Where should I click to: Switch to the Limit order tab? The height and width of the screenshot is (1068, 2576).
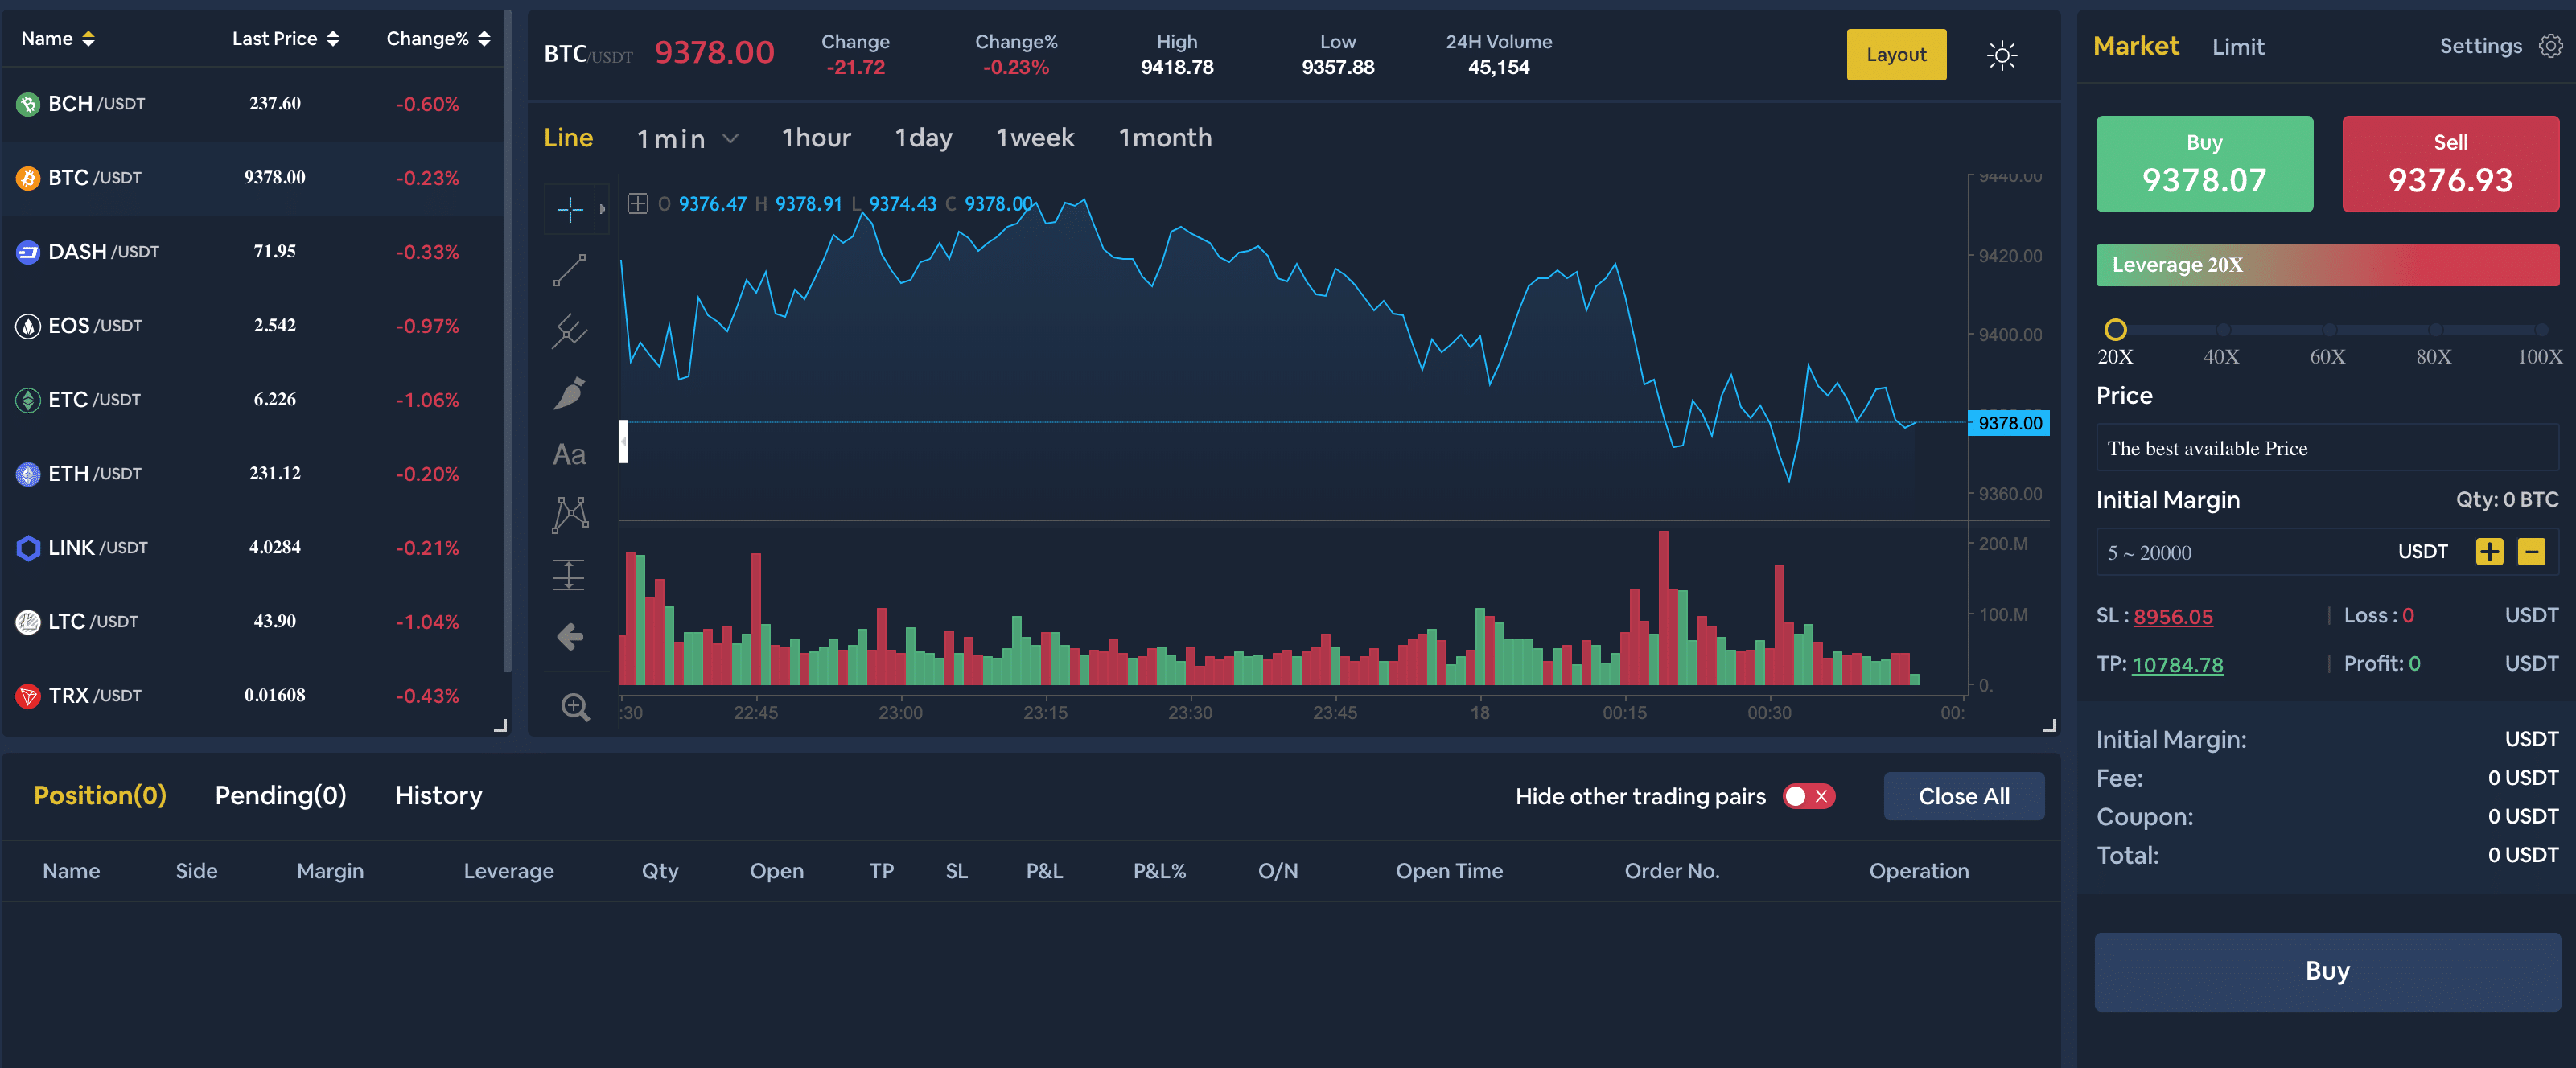point(2237,47)
